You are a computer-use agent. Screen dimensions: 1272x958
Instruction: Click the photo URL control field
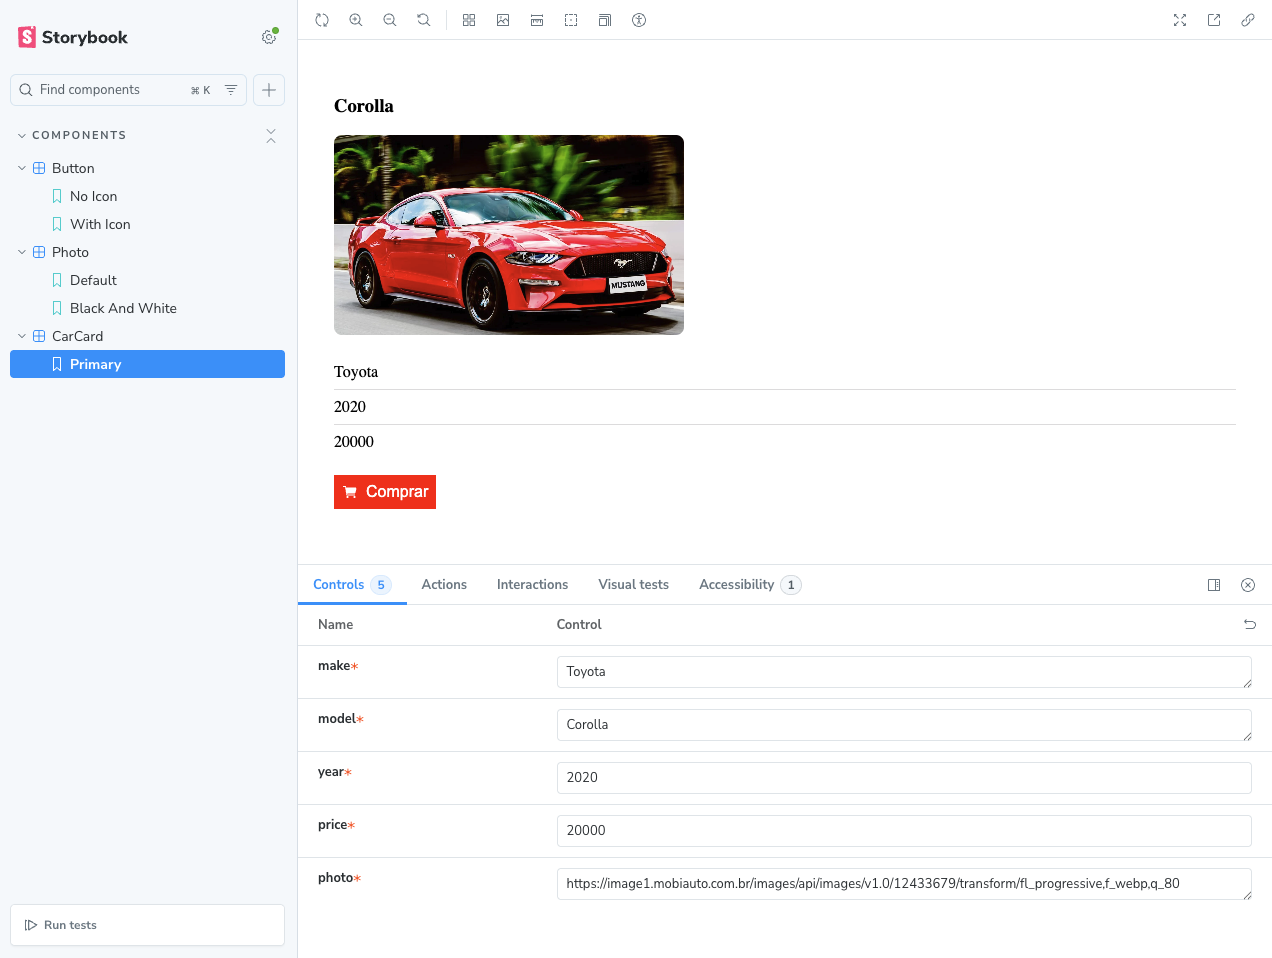[904, 884]
